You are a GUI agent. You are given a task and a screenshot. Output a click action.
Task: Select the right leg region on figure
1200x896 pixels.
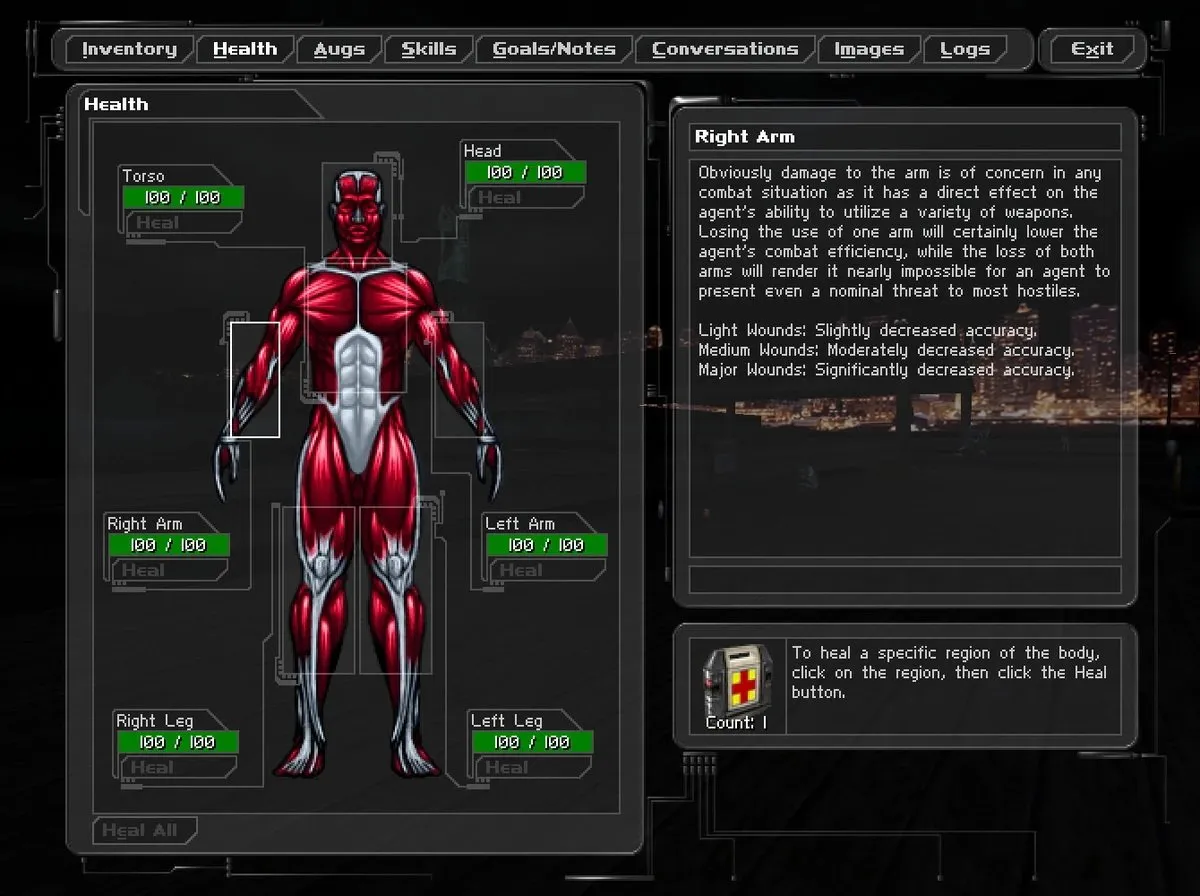318,590
